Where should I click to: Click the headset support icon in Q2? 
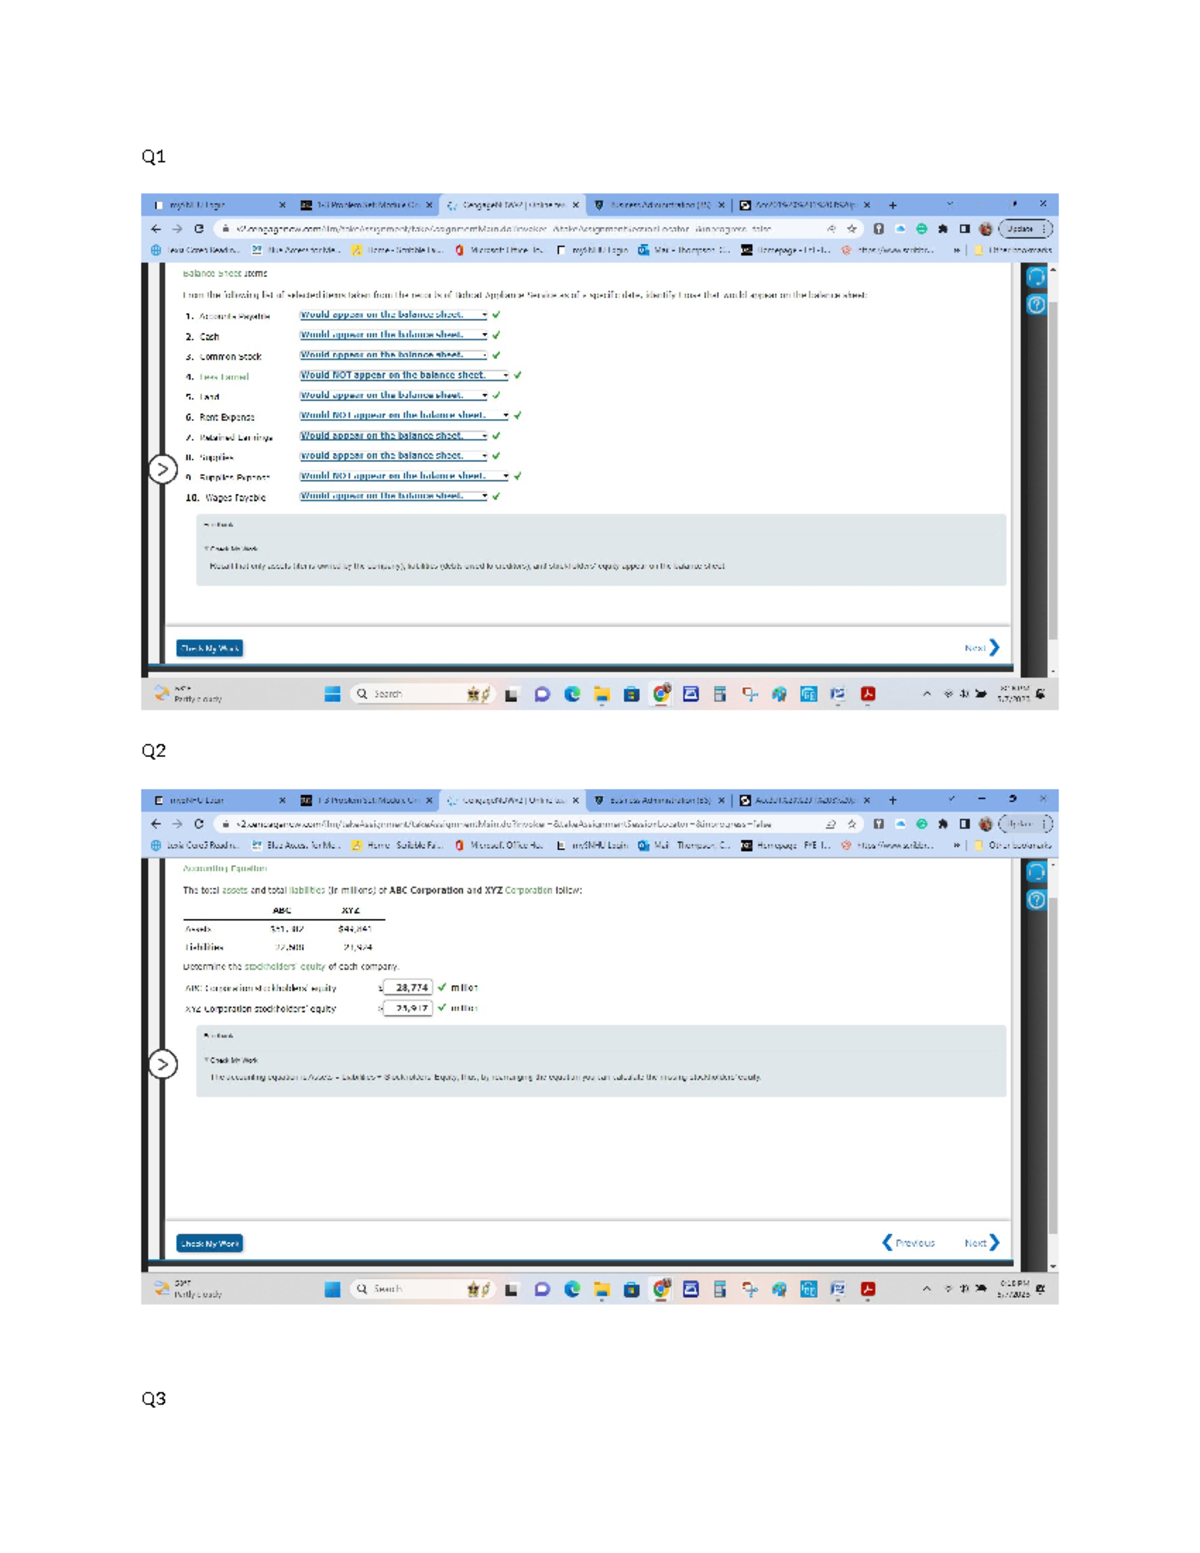[x=1036, y=873]
